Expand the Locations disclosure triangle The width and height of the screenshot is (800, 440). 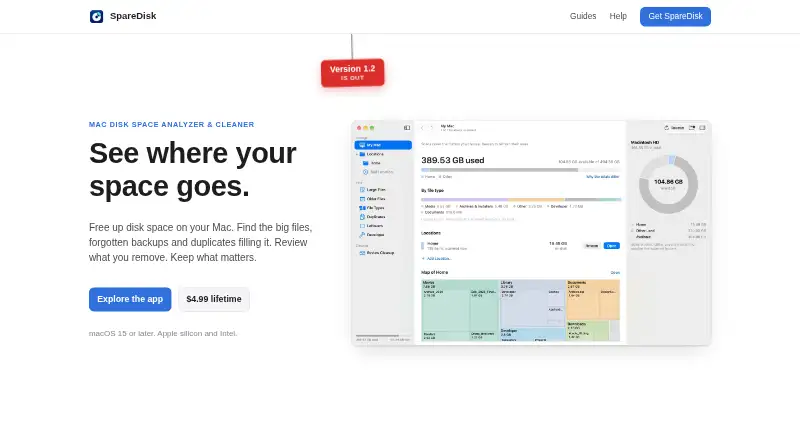(x=357, y=154)
